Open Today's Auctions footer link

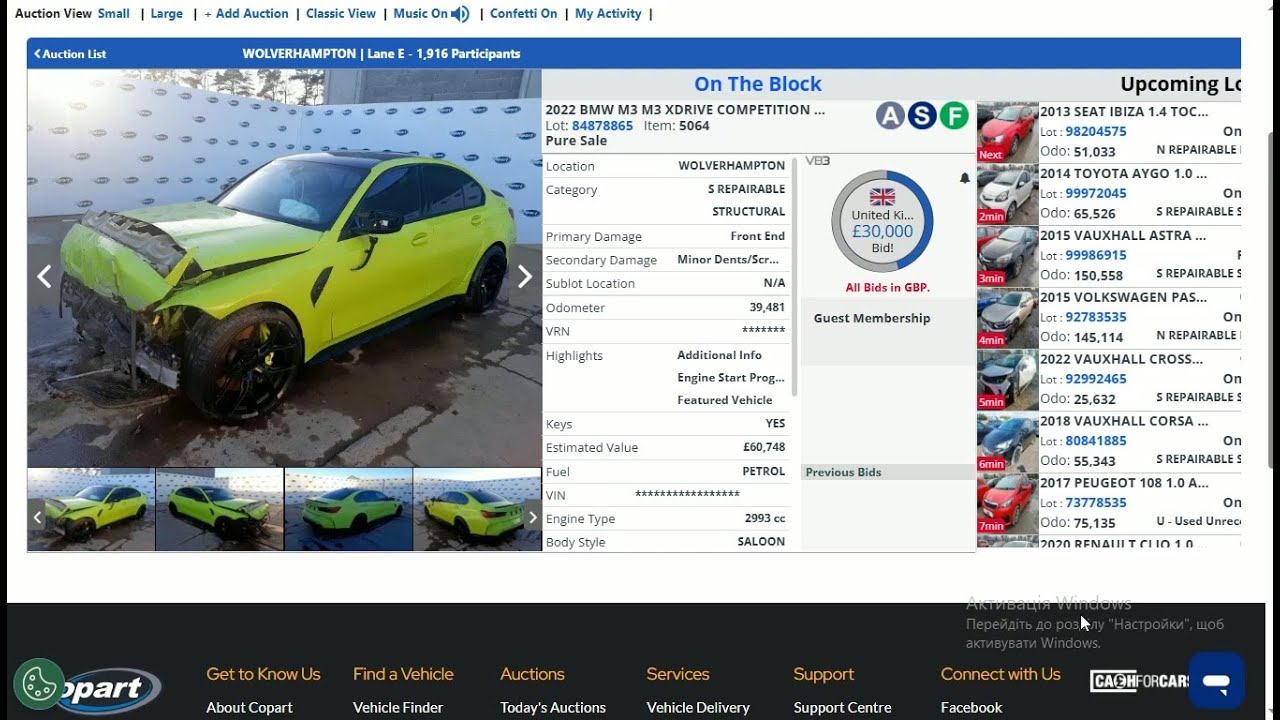pos(553,707)
